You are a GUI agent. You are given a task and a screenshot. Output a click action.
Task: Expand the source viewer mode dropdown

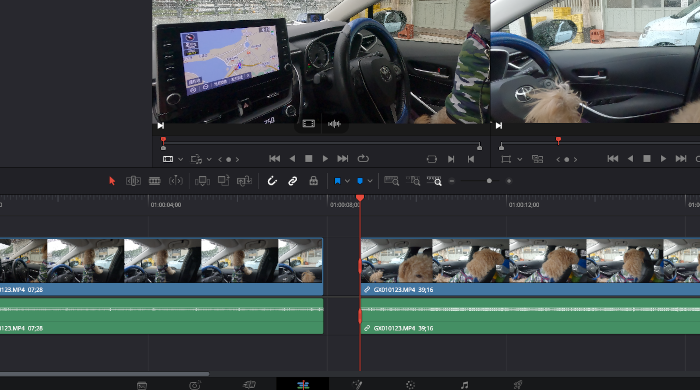(x=180, y=159)
